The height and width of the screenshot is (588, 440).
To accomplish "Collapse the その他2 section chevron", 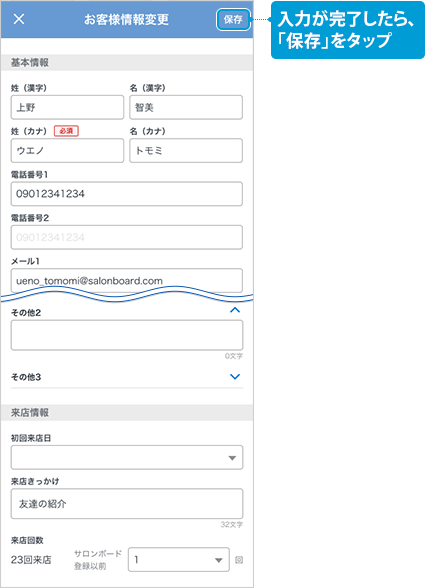I will pos(235,310).
